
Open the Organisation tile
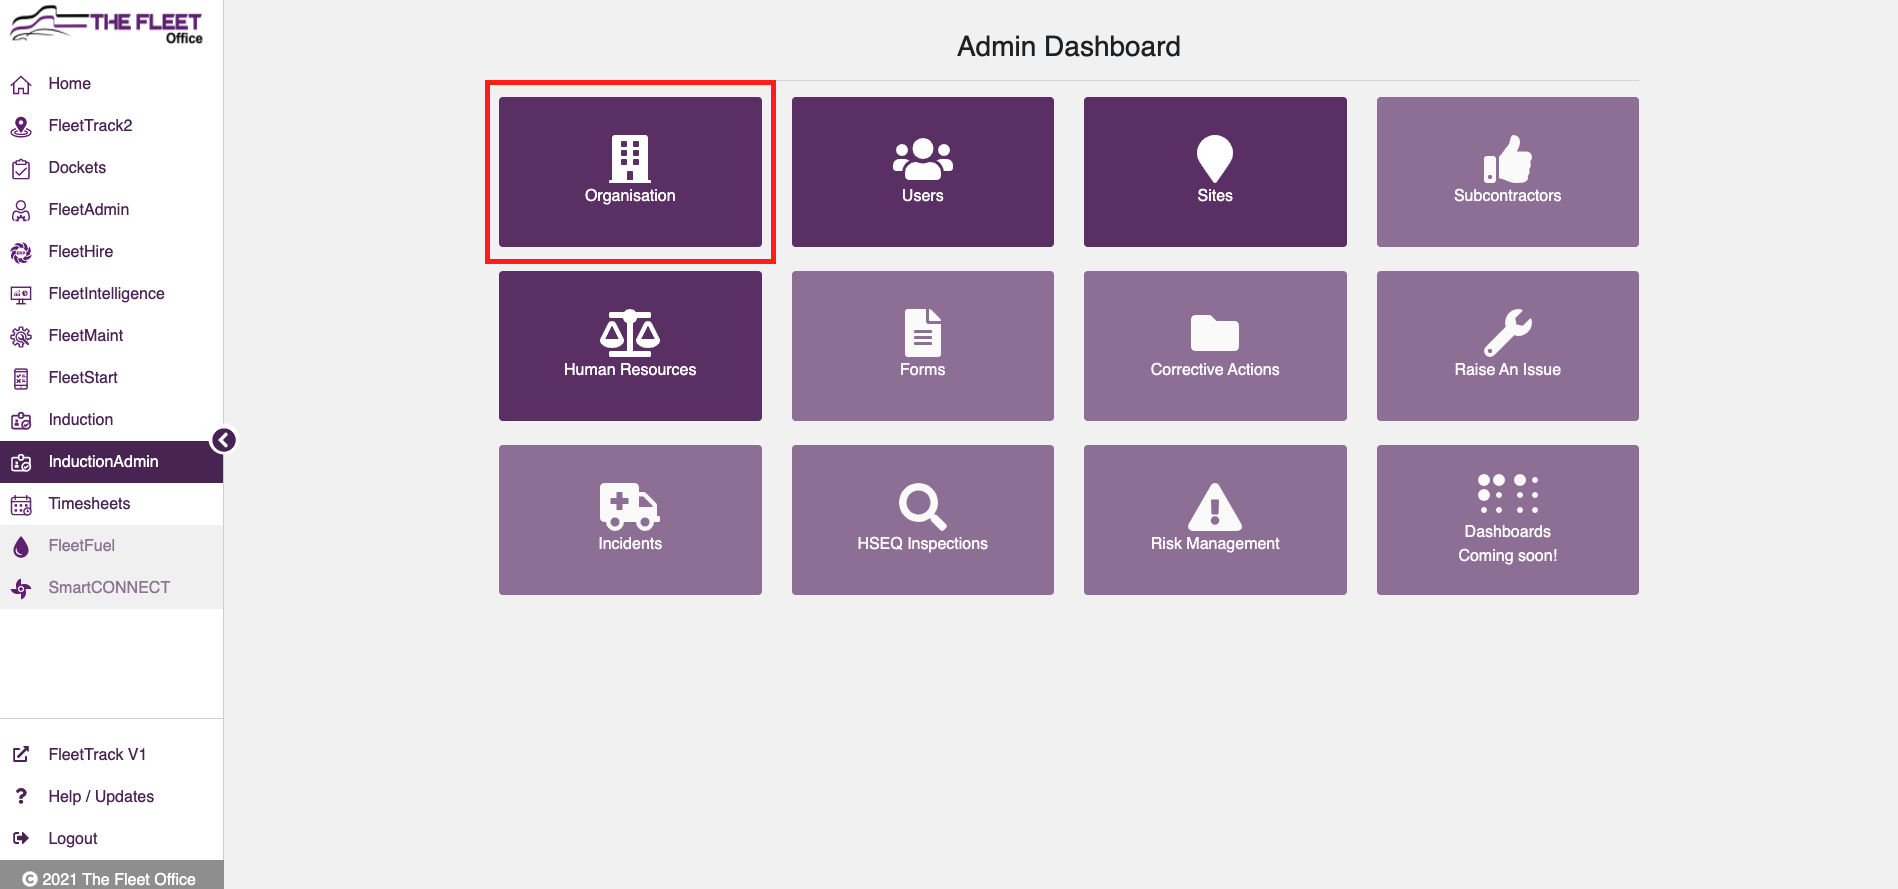click(630, 172)
